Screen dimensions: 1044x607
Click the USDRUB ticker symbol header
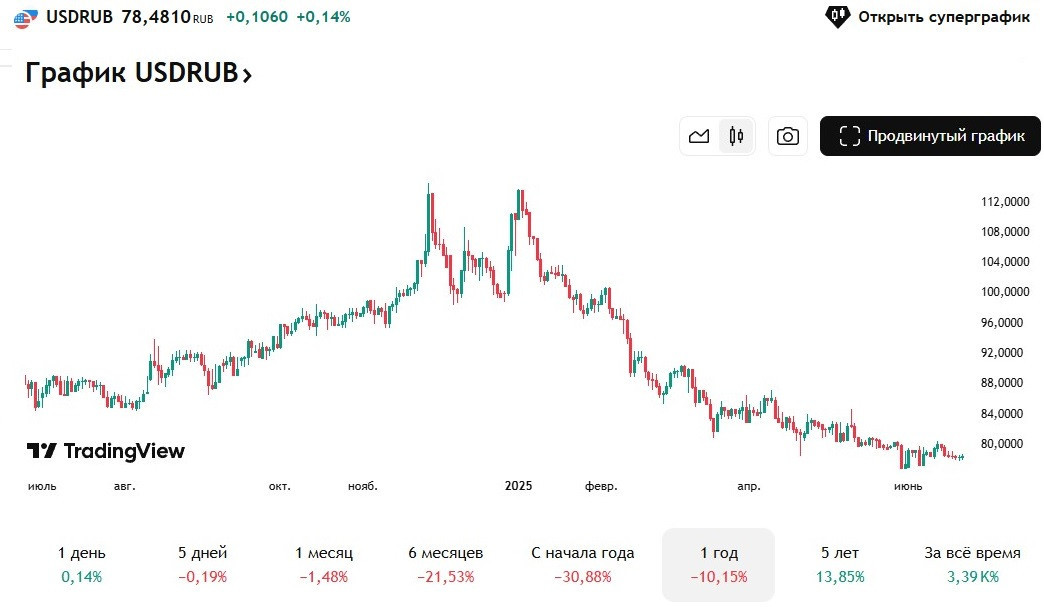click(79, 17)
